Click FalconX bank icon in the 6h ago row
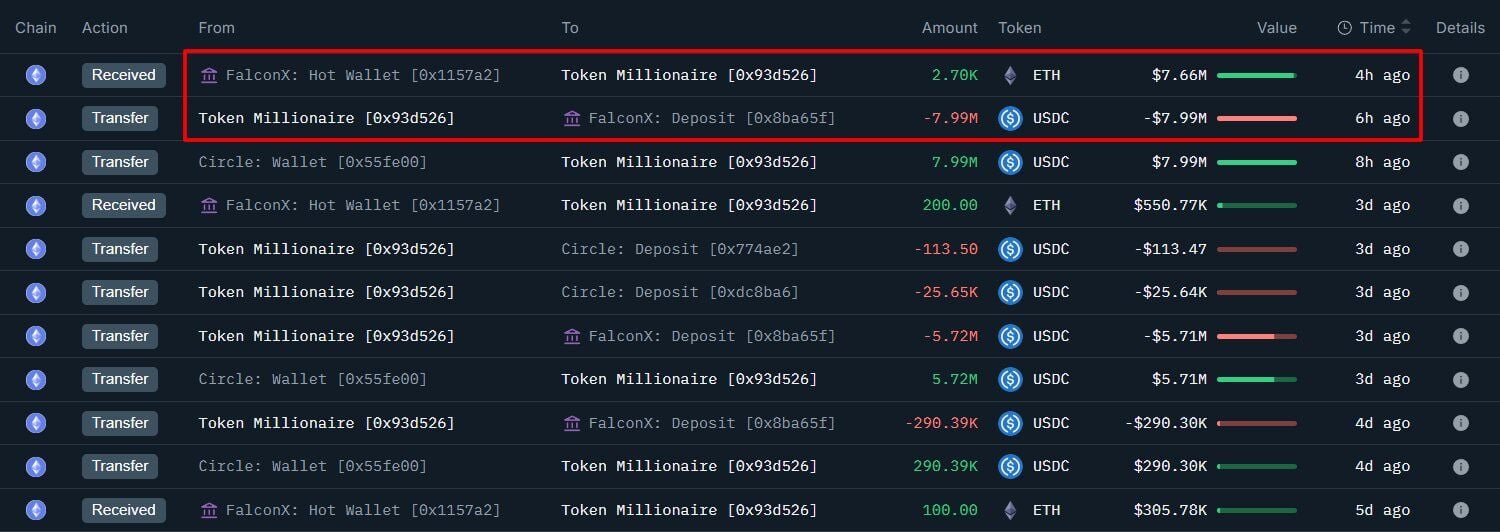Image resolution: width=1500 pixels, height=532 pixels. click(572, 118)
